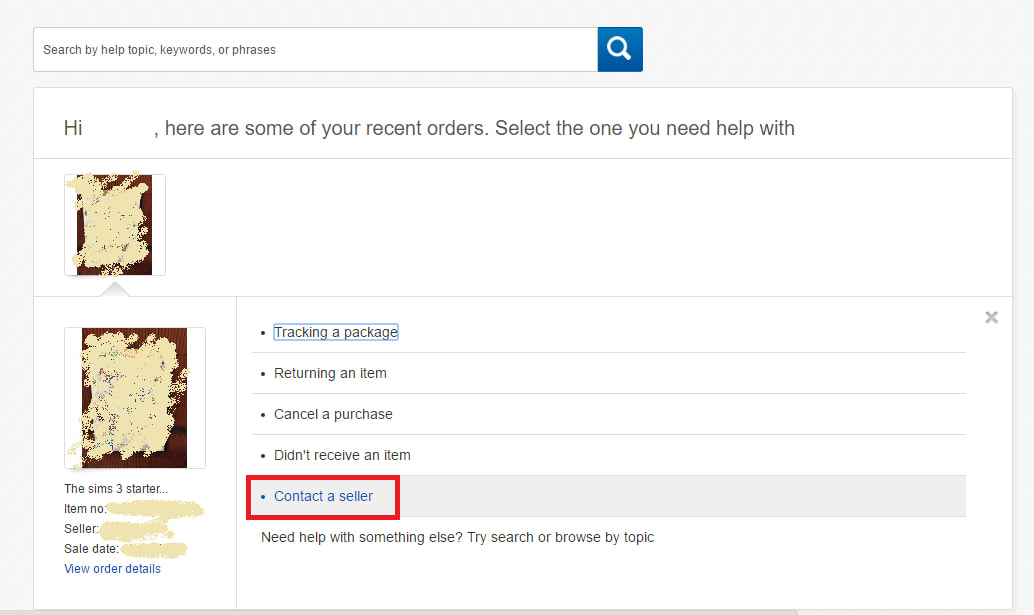Click the blue magnifying glass search button

tap(620, 49)
